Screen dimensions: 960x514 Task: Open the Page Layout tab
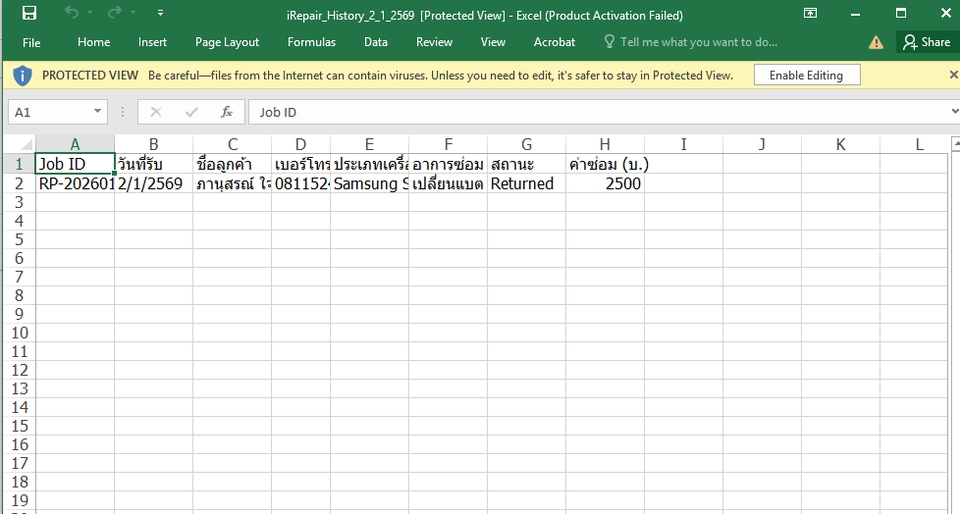point(227,42)
